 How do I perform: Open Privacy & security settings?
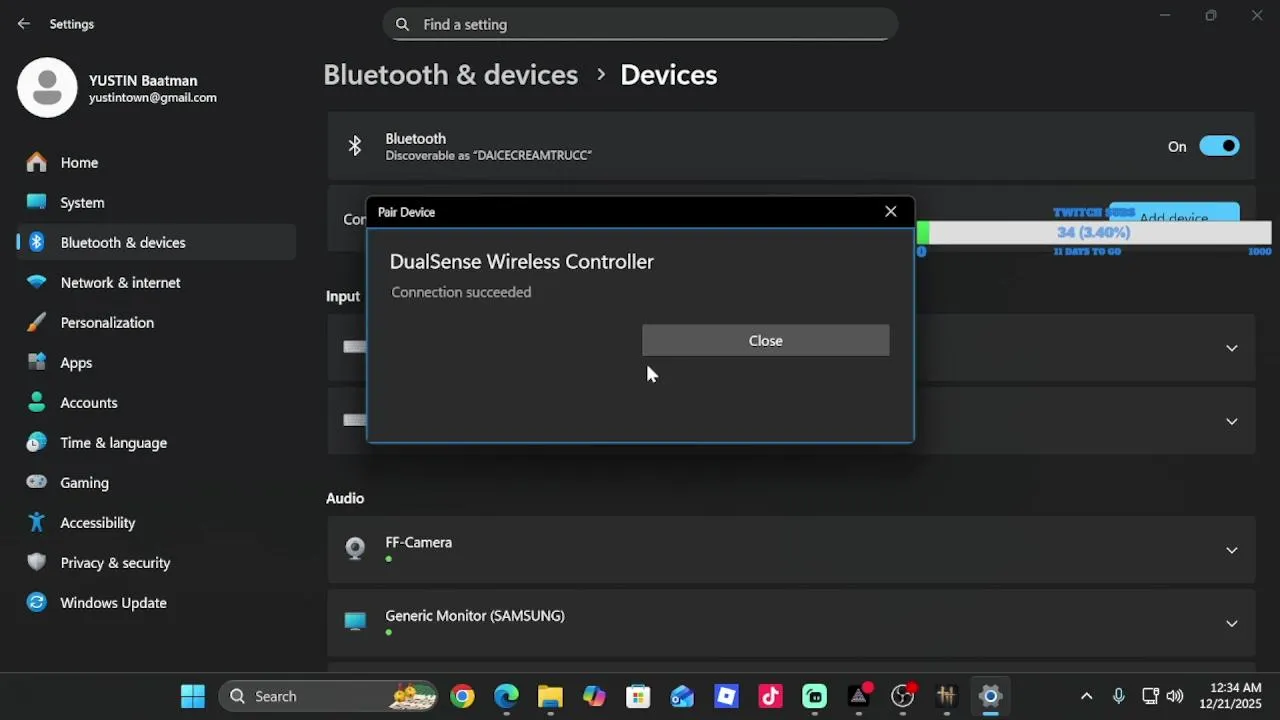[156, 562]
